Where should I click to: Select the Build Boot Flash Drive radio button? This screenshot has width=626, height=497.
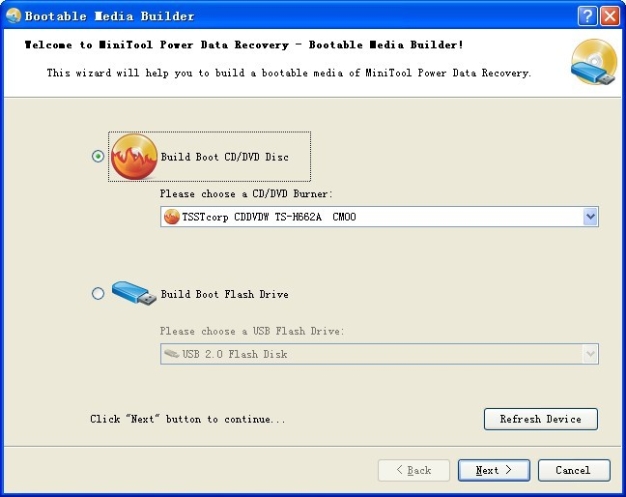point(97,294)
